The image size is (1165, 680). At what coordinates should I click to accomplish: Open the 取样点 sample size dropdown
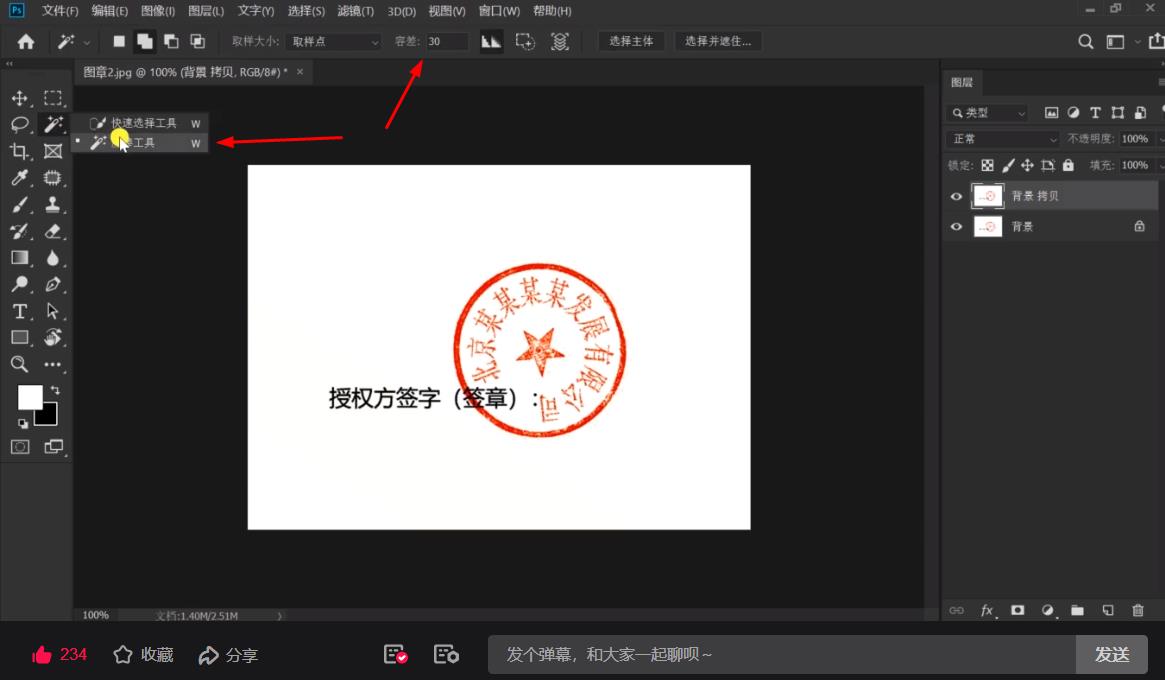point(333,41)
